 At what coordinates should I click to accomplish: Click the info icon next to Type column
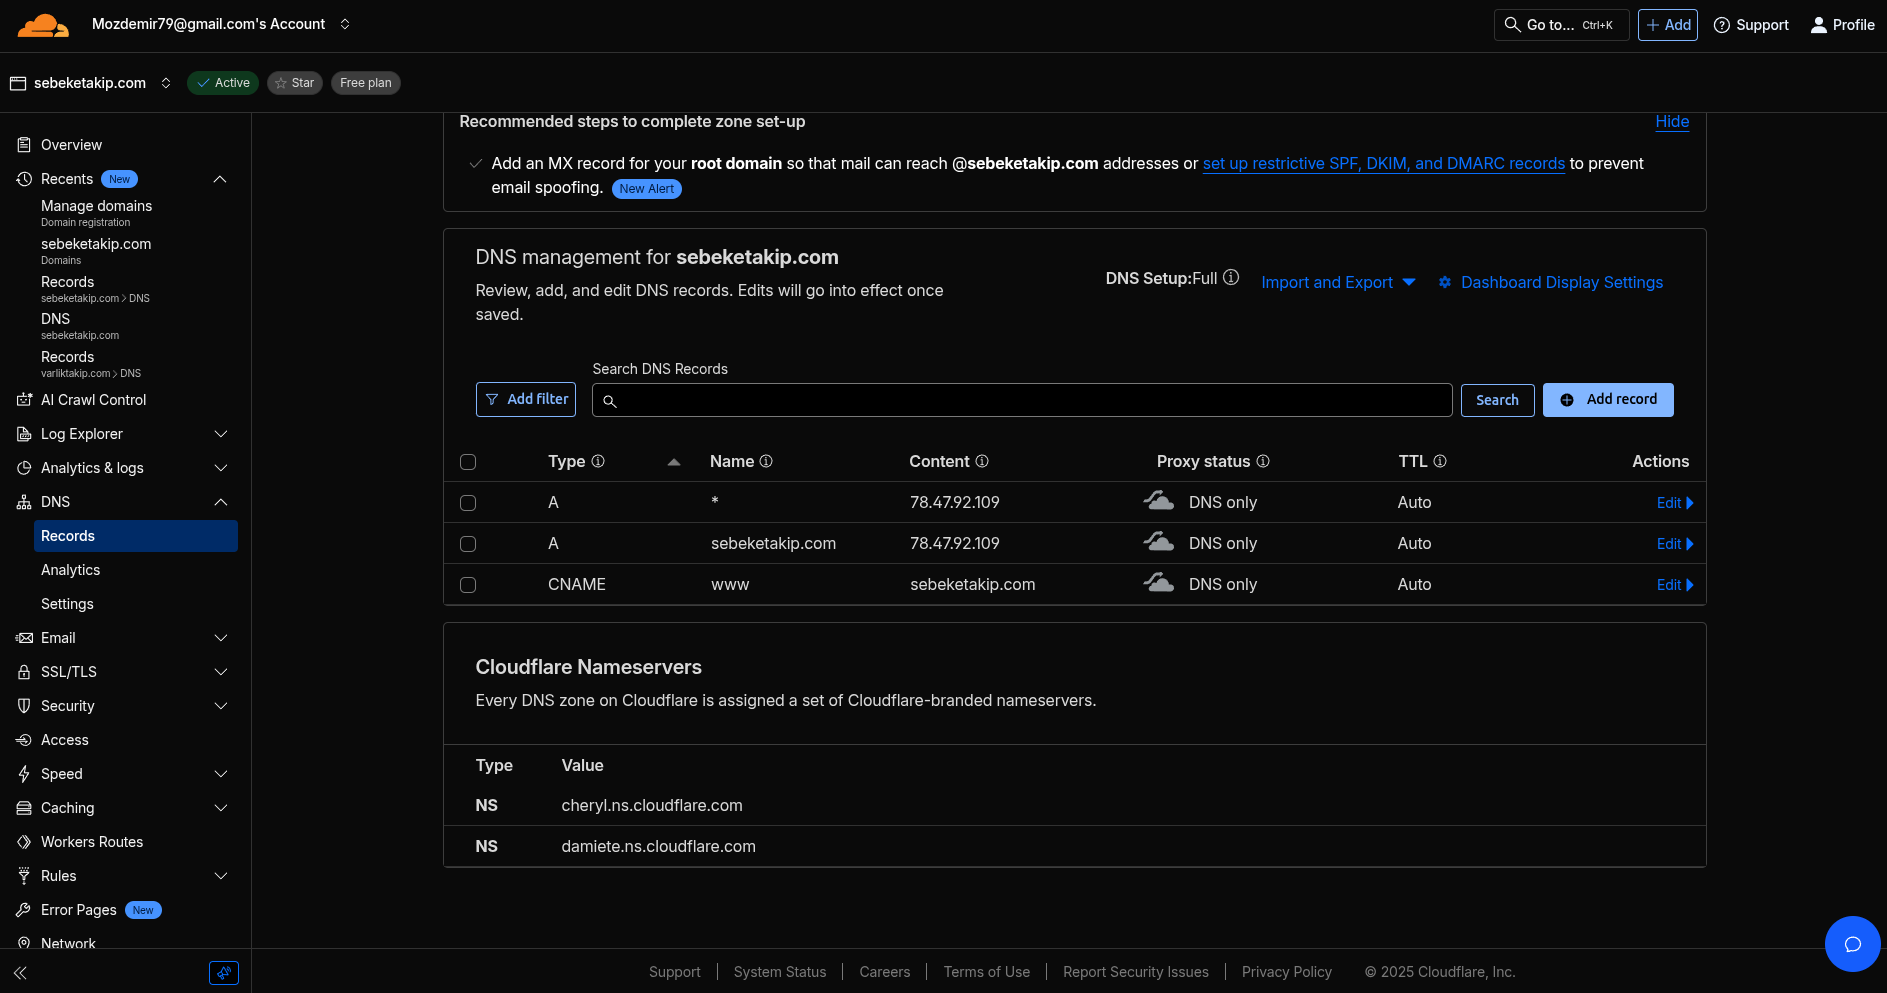(x=598, y=461)
